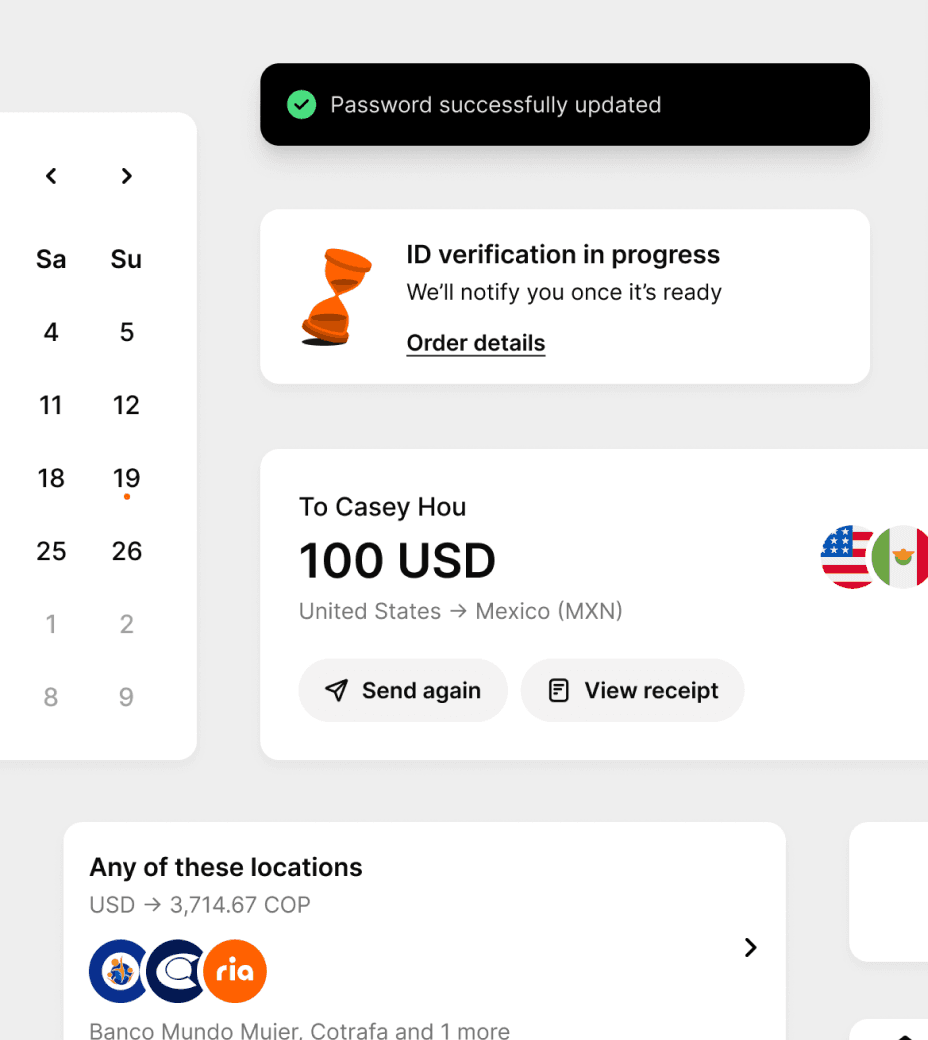928x1040 pixels.
Task: Click the Password successfully updated notification
Action: click(x=565, y=105)
